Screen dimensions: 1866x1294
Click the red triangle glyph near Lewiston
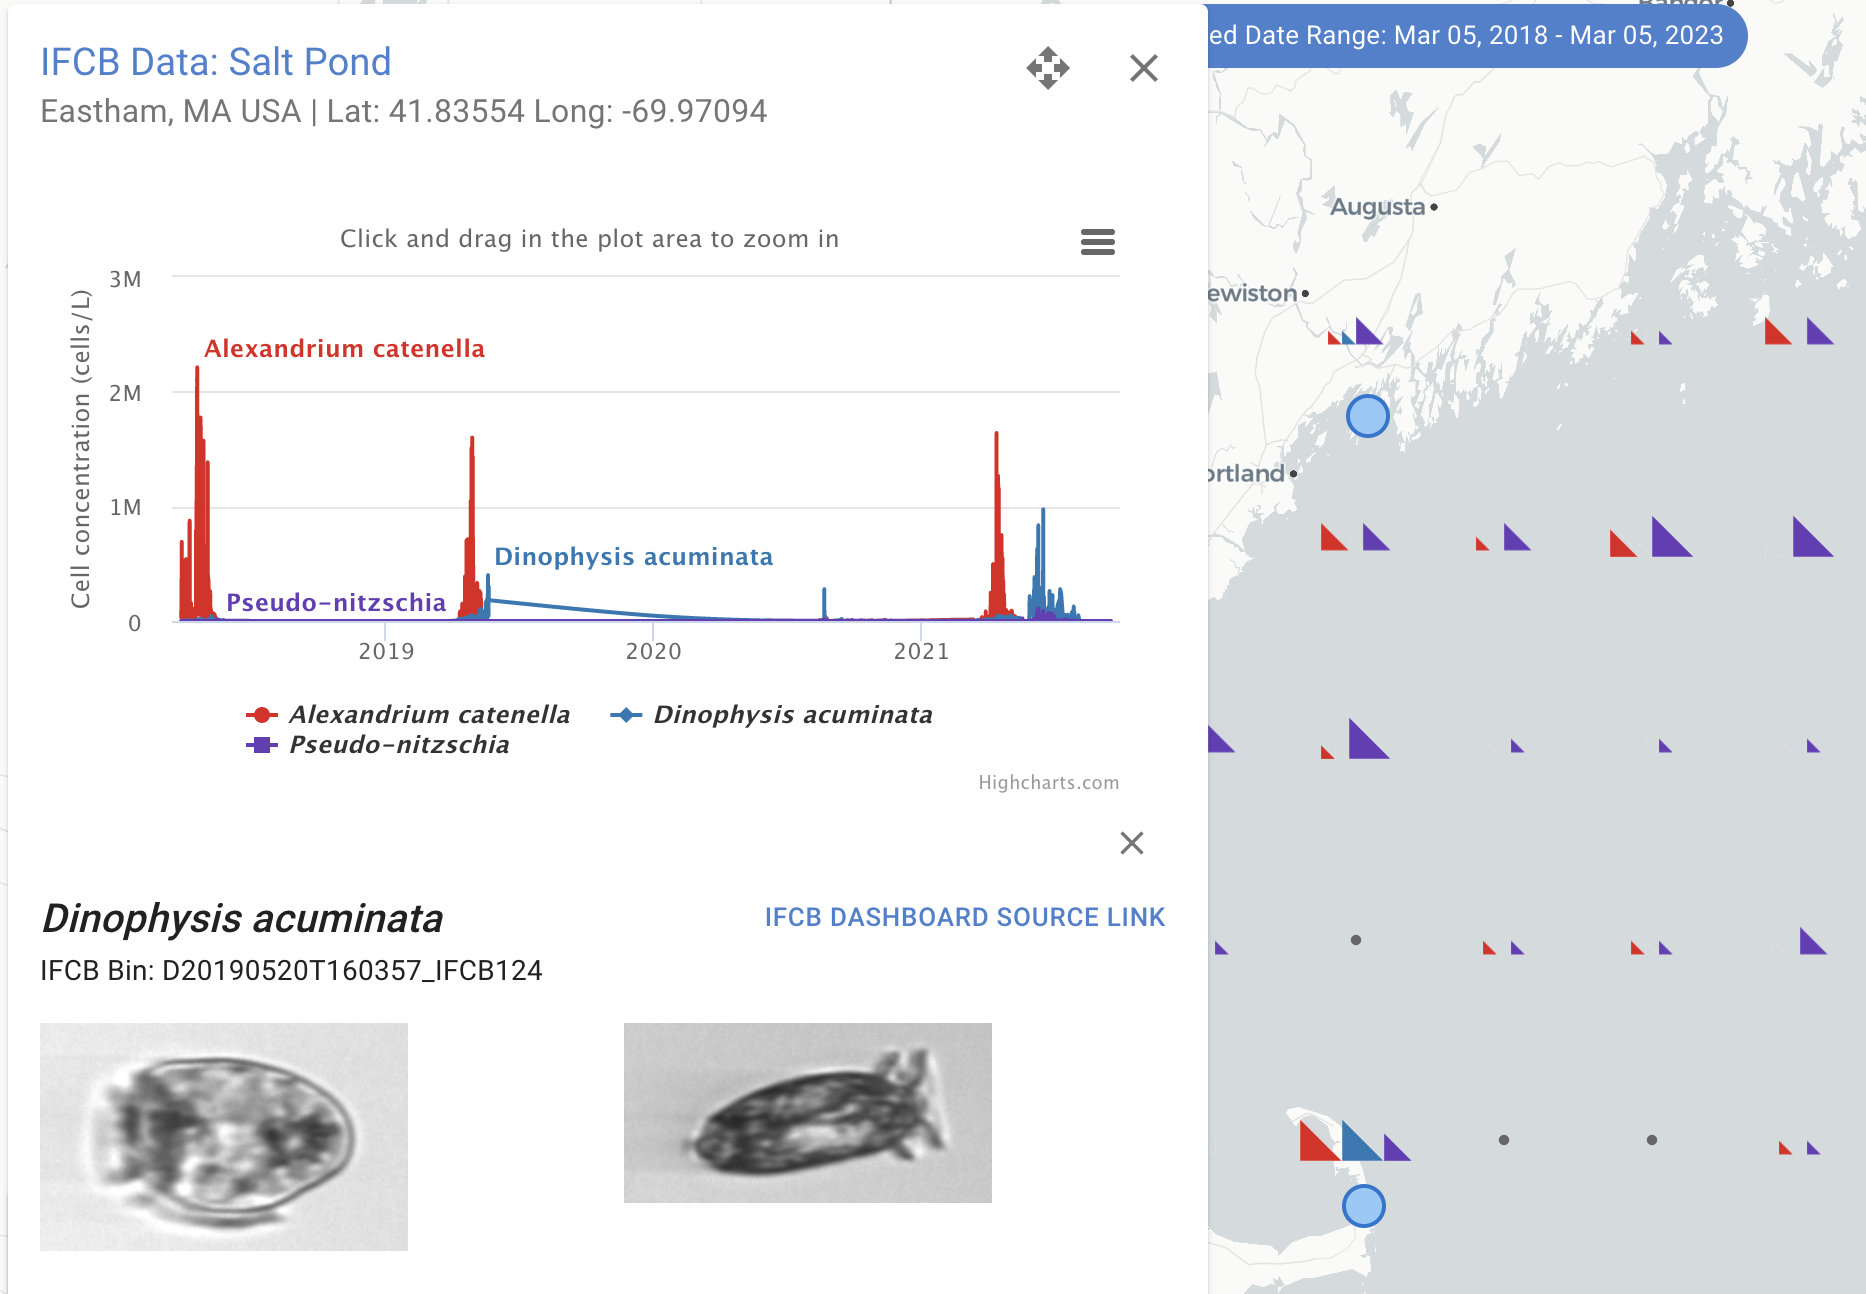coord(1333,339)
